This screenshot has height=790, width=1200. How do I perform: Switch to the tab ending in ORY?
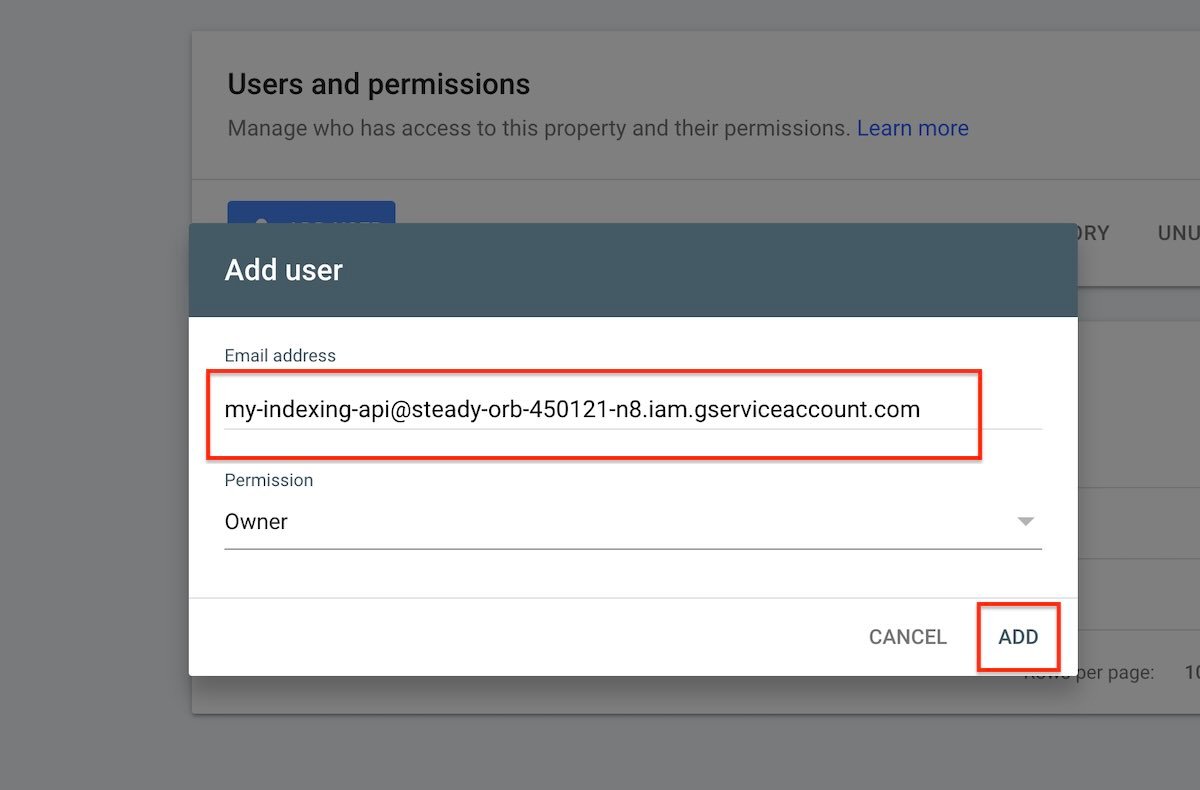(x=1092, y=233)
